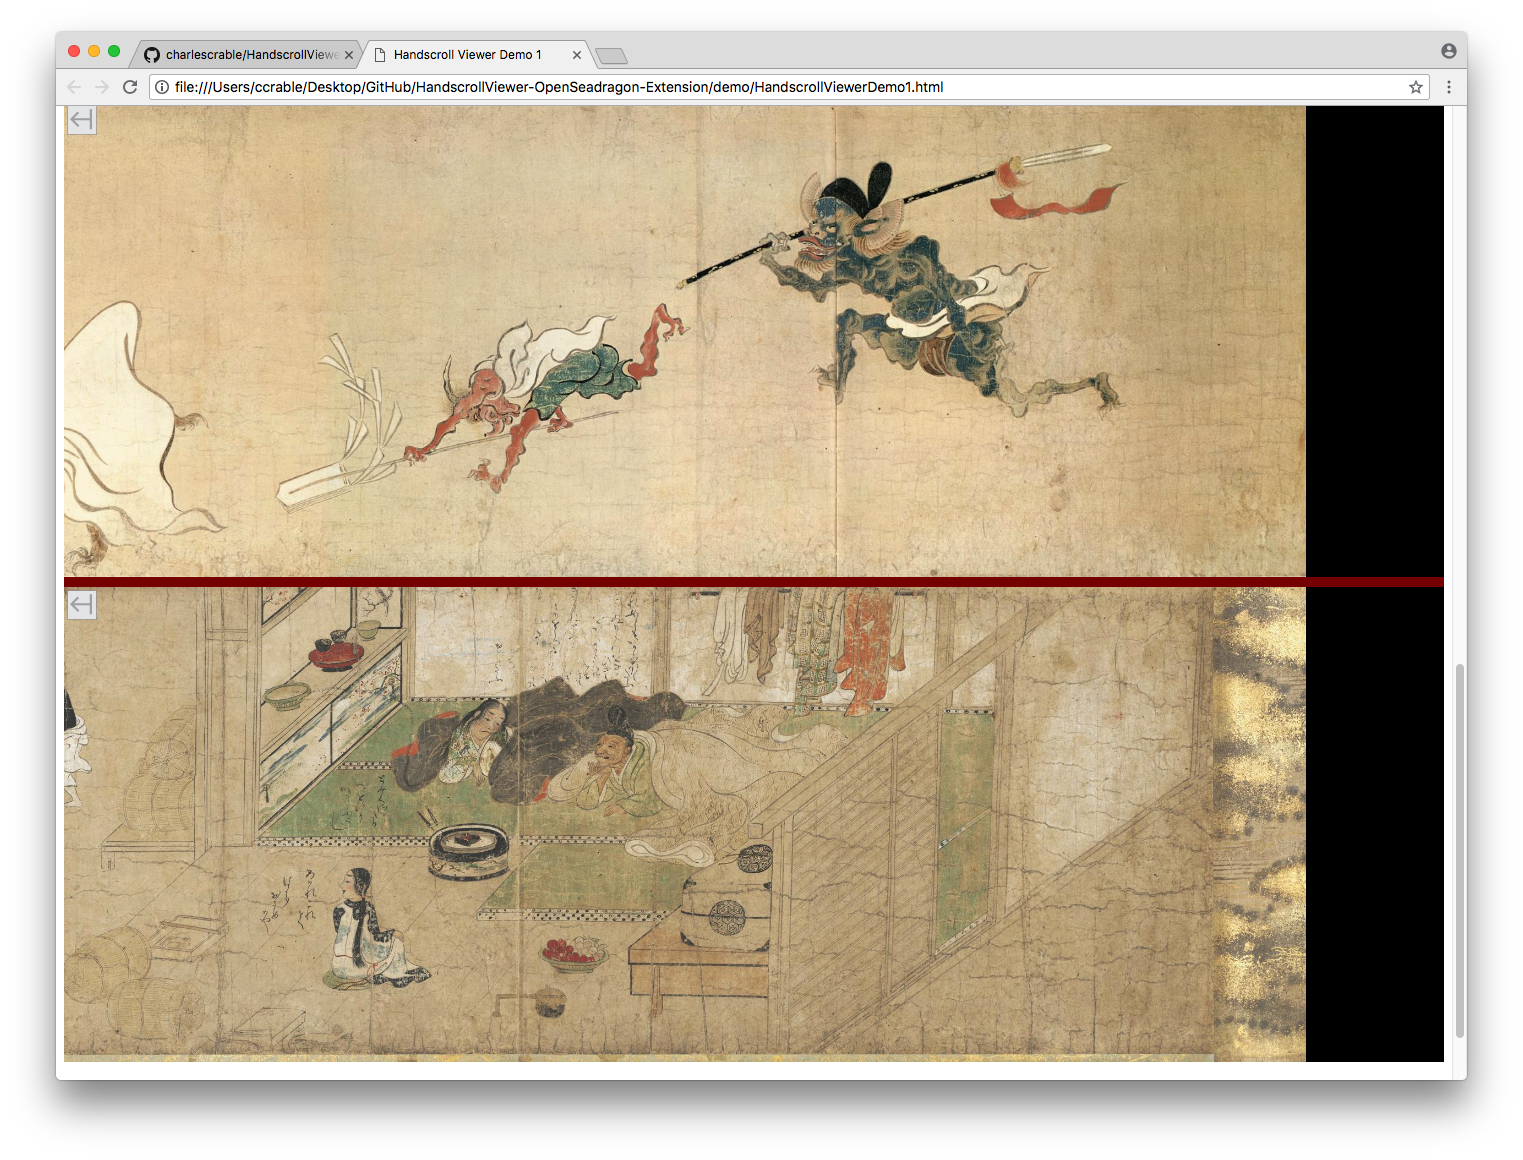Close the Handscroll Viewer Demo 1 tab

577,55
